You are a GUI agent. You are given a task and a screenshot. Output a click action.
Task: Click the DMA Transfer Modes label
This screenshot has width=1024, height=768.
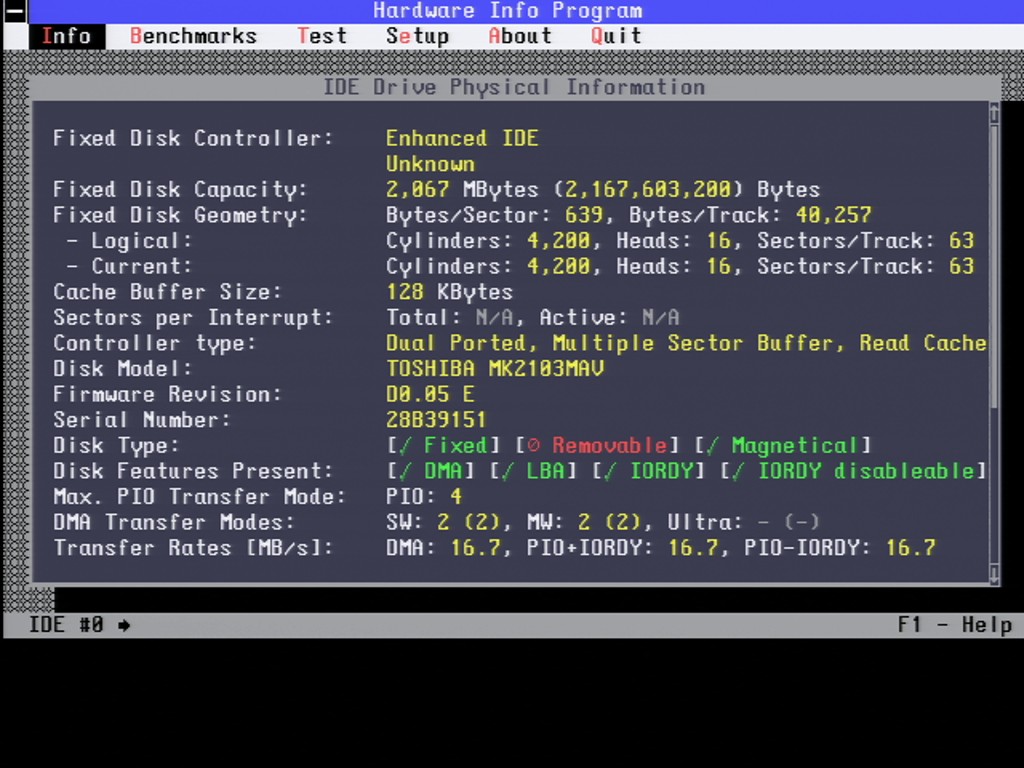pos(173,522)
